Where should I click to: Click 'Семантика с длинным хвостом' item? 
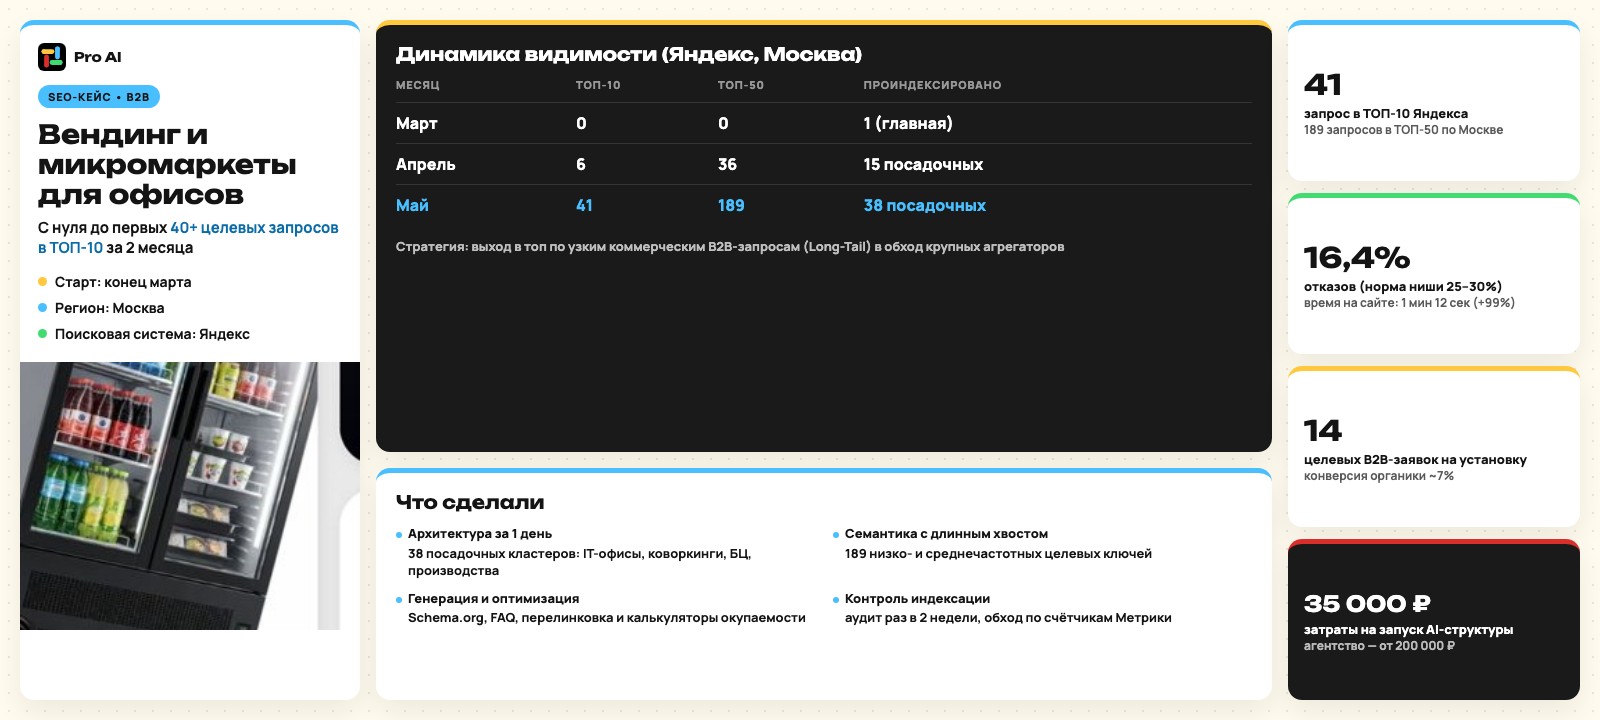coord(946,534)
